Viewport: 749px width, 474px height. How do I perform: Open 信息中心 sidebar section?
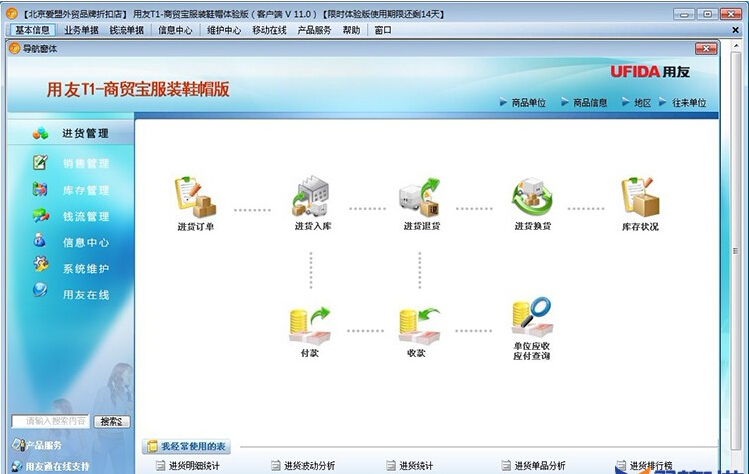tap(85, 242)
